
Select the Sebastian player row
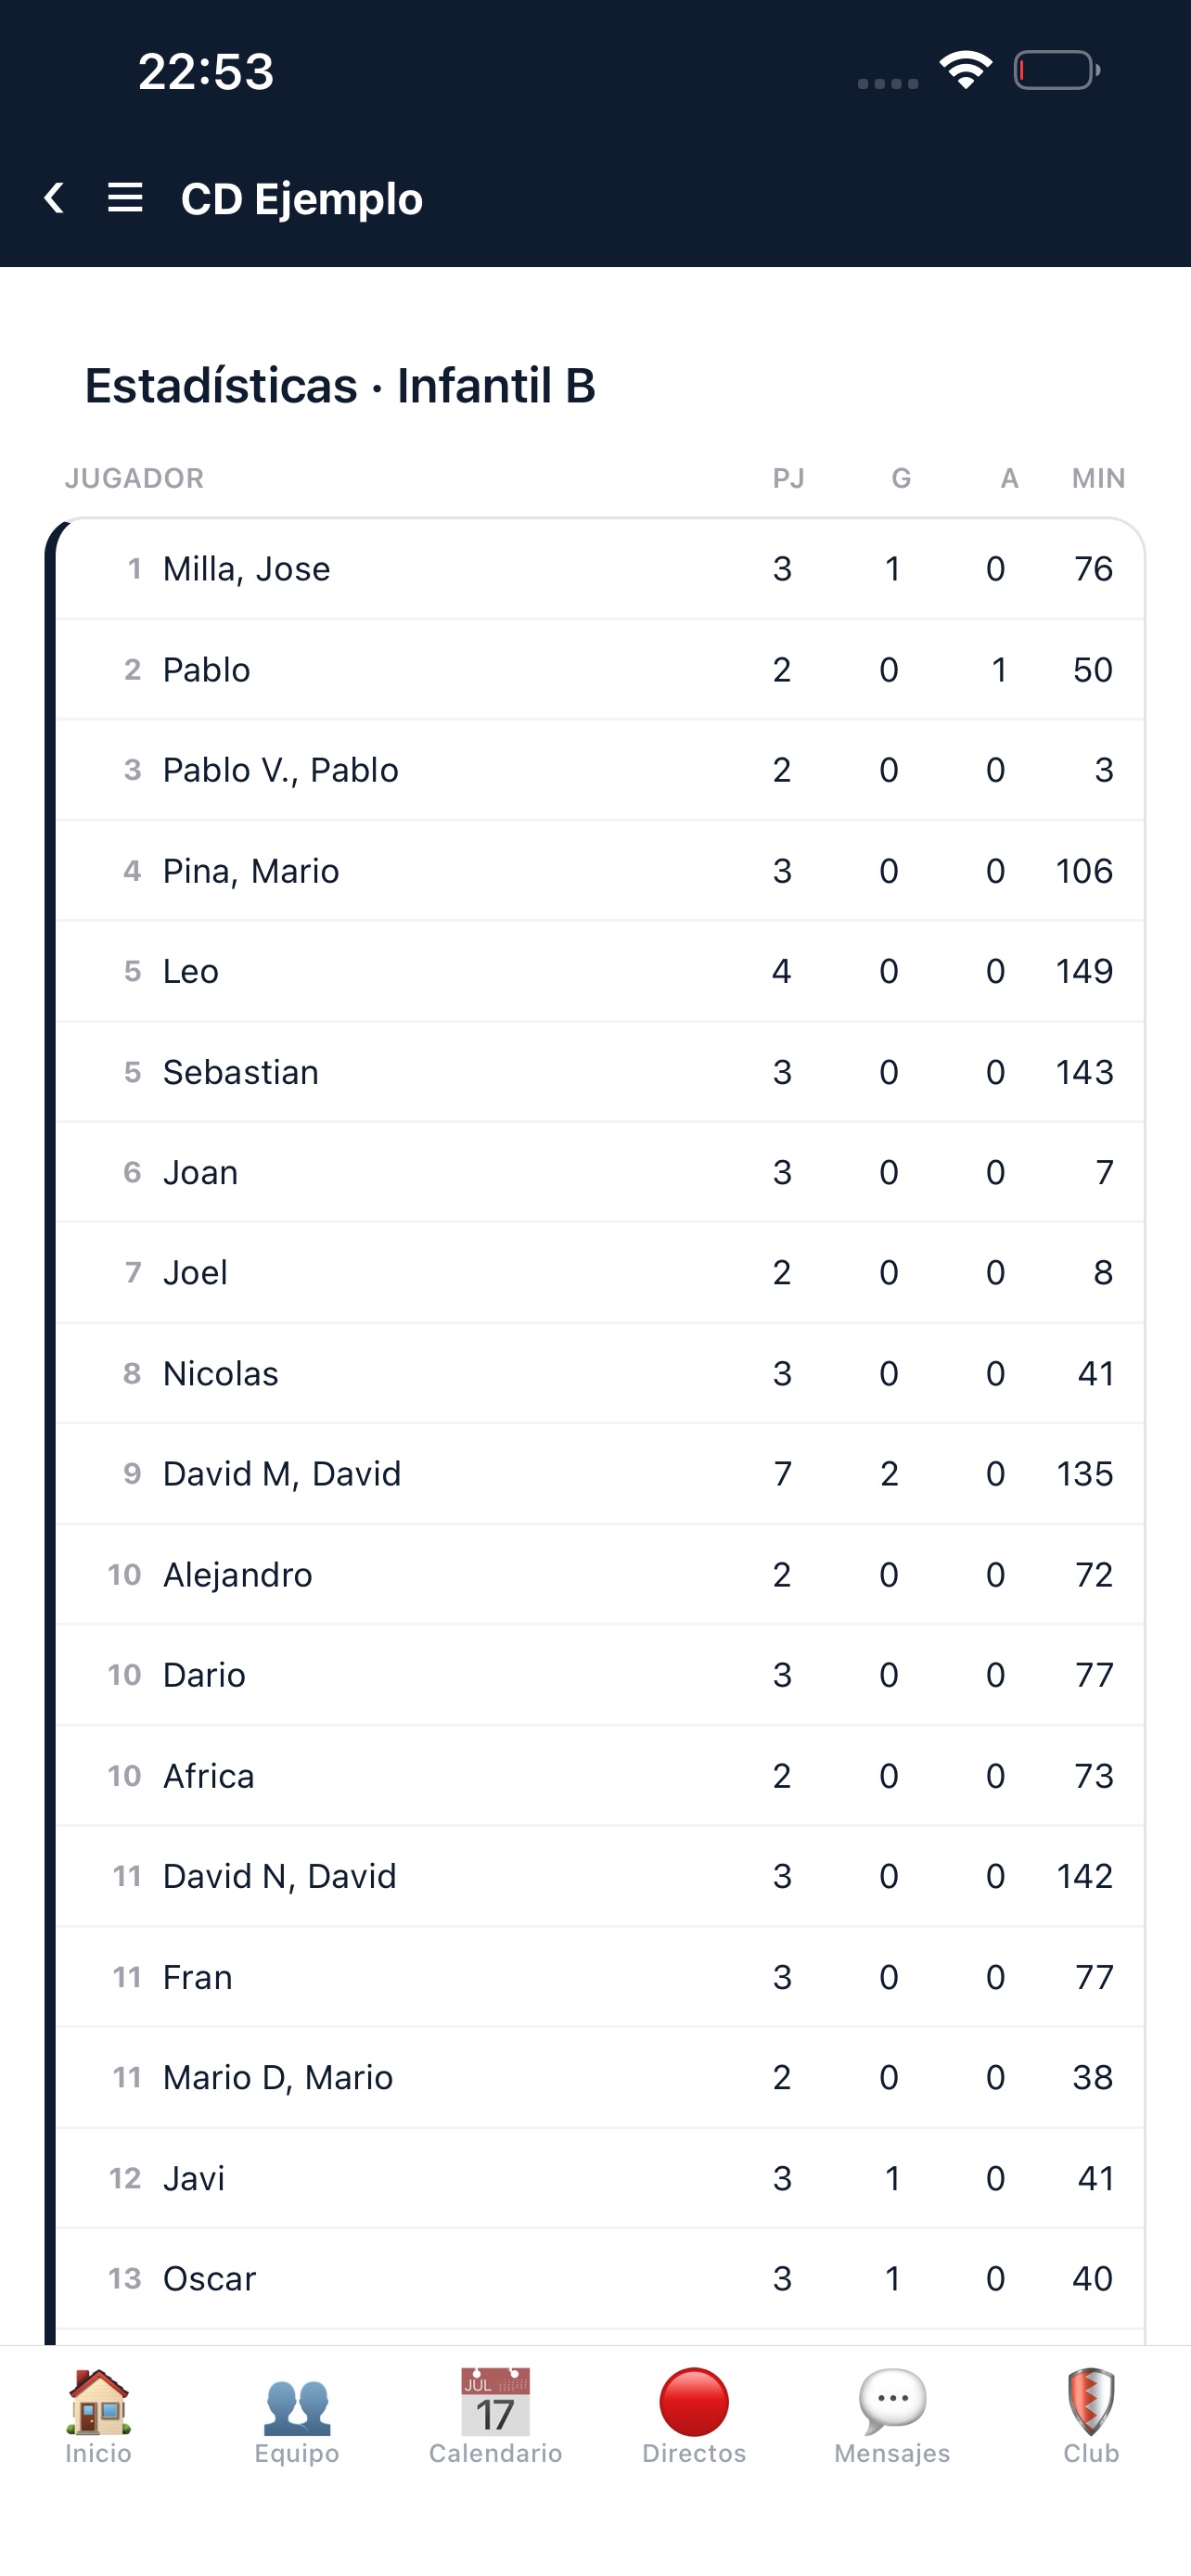point(600,1072)
